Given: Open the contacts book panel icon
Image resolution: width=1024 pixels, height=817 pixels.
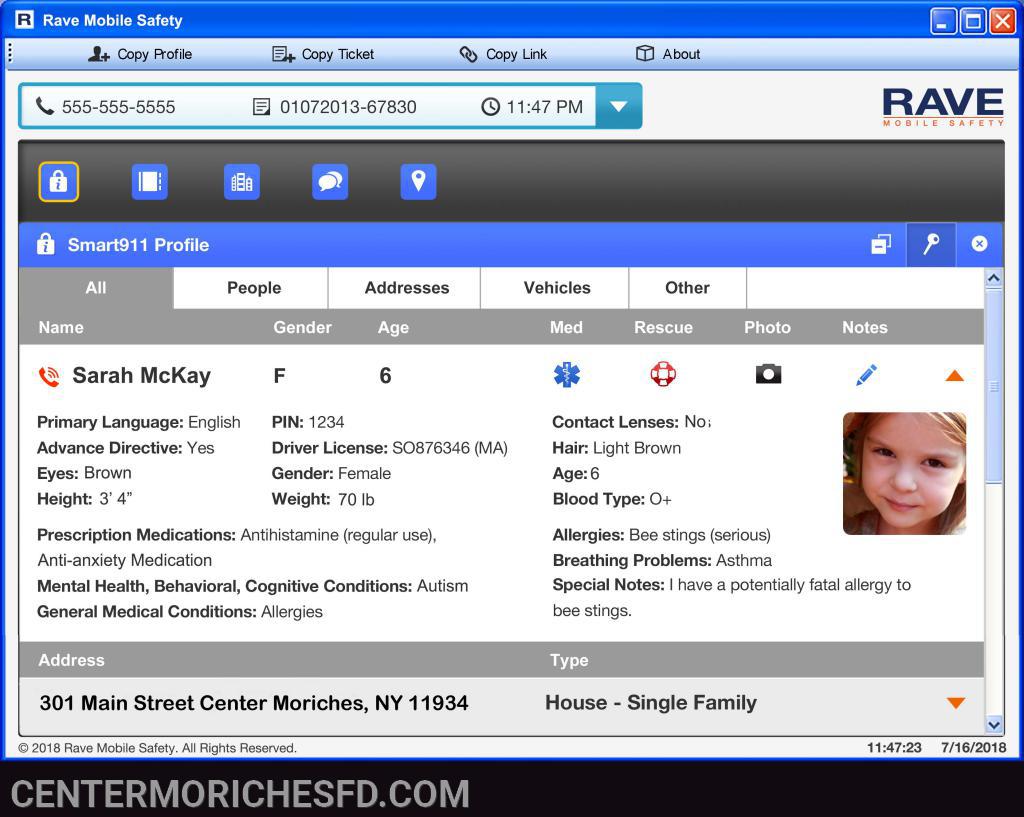Looking at the screenshot, I should pos(150,182).
